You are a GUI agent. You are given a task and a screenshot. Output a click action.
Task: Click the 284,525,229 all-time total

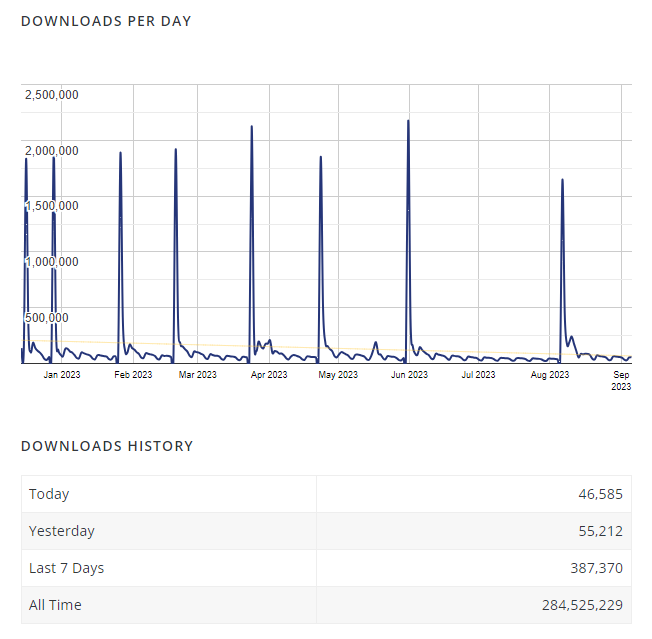pyautogui.click(x=575, y=605)
